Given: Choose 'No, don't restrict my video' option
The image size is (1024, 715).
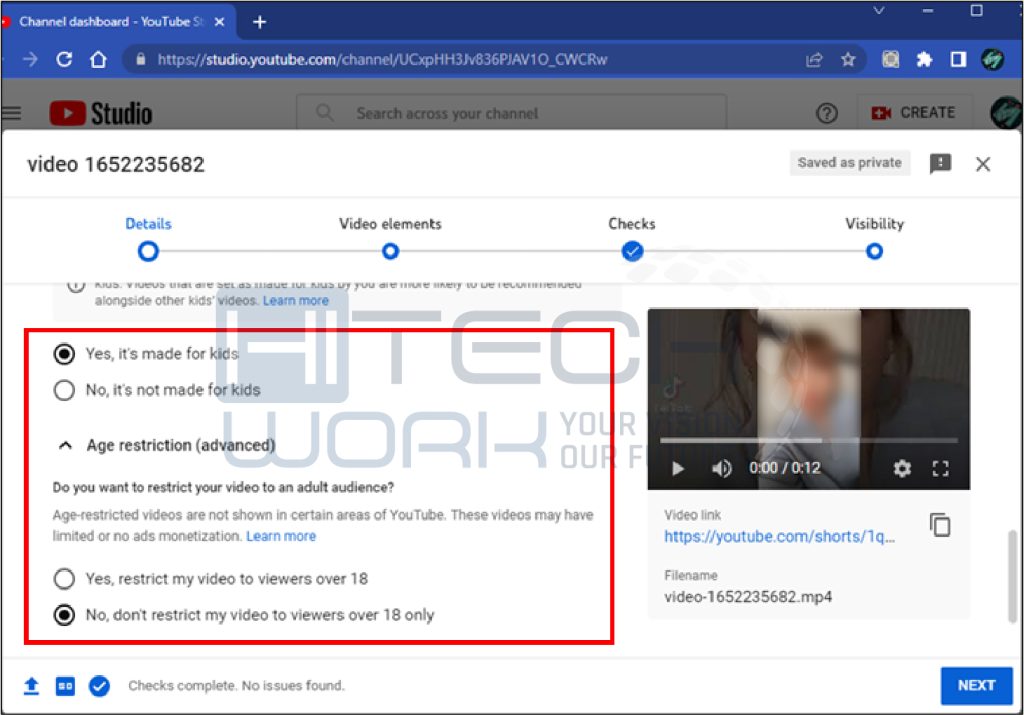Looking at the screenshot, I should click(64, 615).
